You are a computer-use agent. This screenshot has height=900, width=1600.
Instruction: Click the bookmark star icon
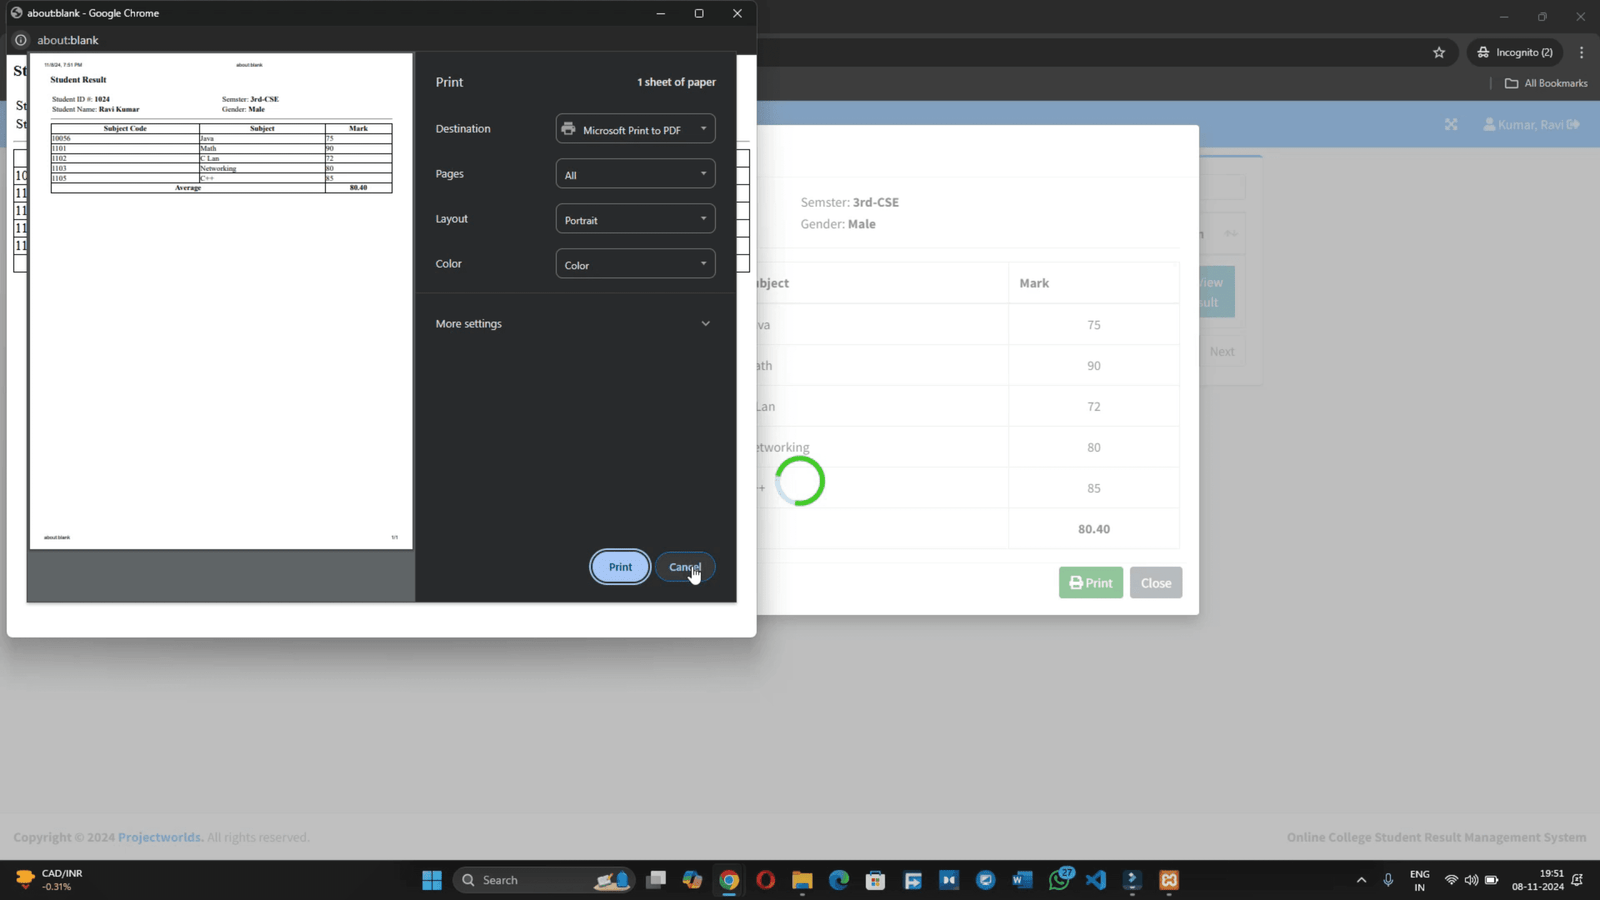click(x=1439, y=52)
